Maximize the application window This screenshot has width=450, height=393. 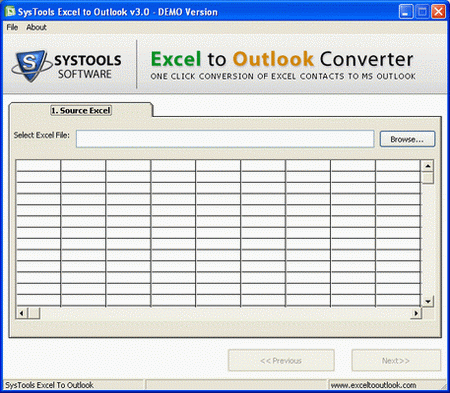tap(422, 12)
